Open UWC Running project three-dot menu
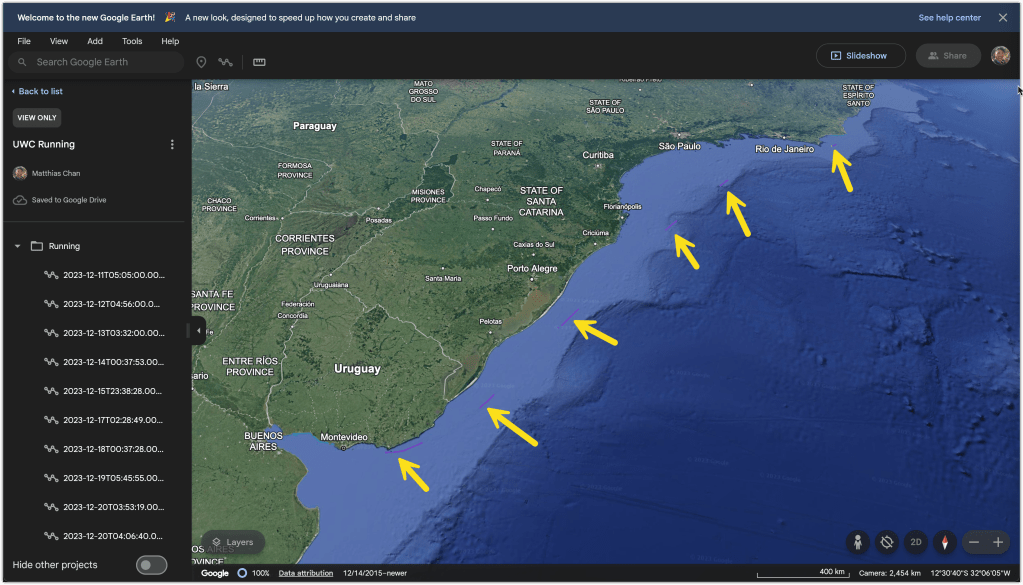This screenshot has height=585, width=1023. [x=172, y=145]
